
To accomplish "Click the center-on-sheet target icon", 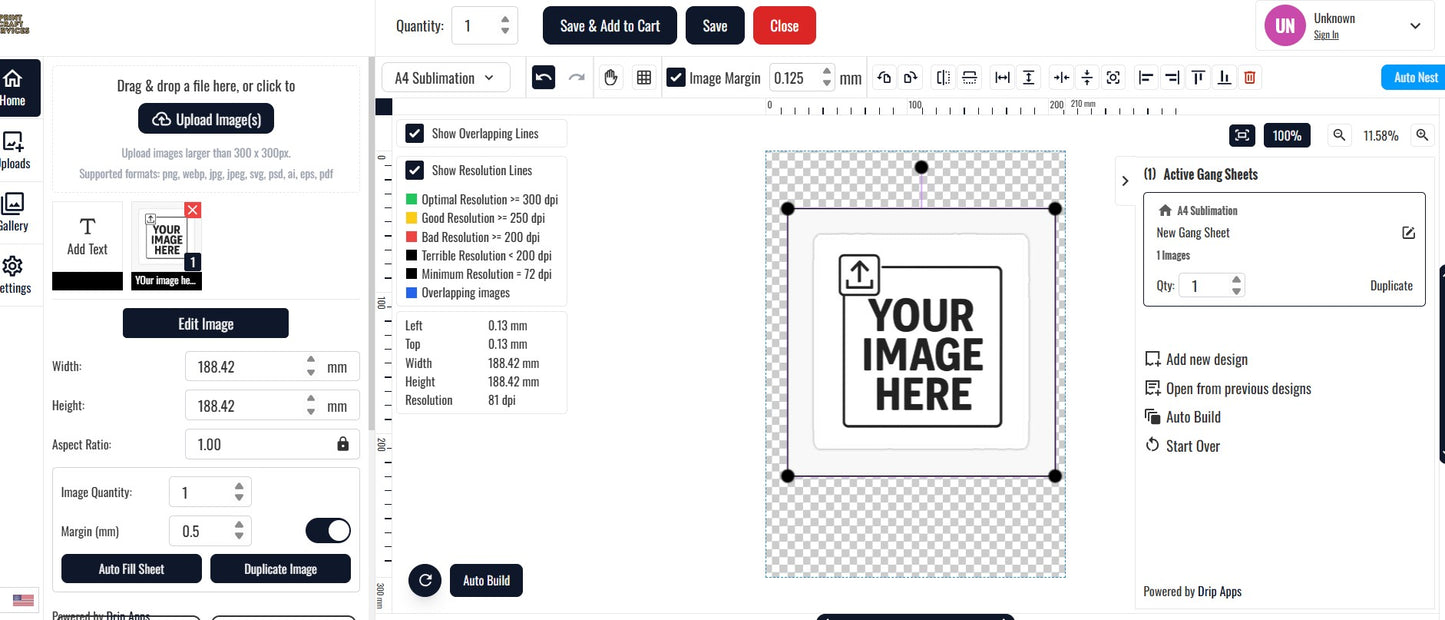I will tap(1113, 77).
